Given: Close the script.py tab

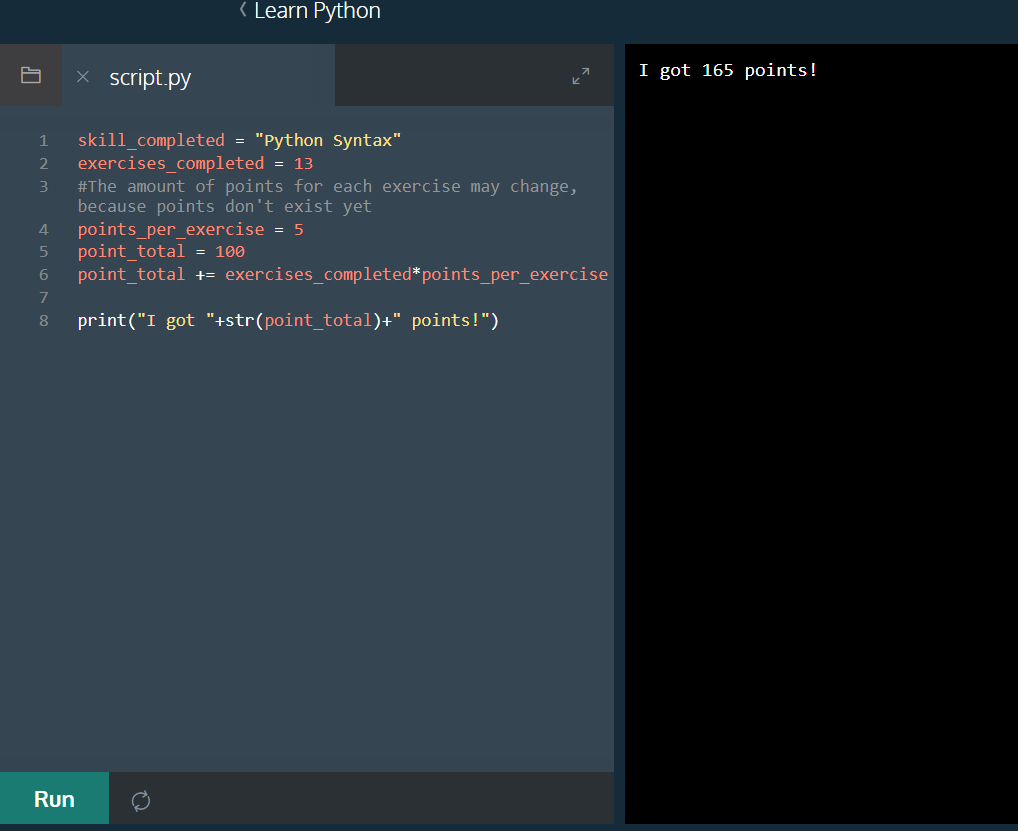Looking at the screenshot, I should [82, 77].
